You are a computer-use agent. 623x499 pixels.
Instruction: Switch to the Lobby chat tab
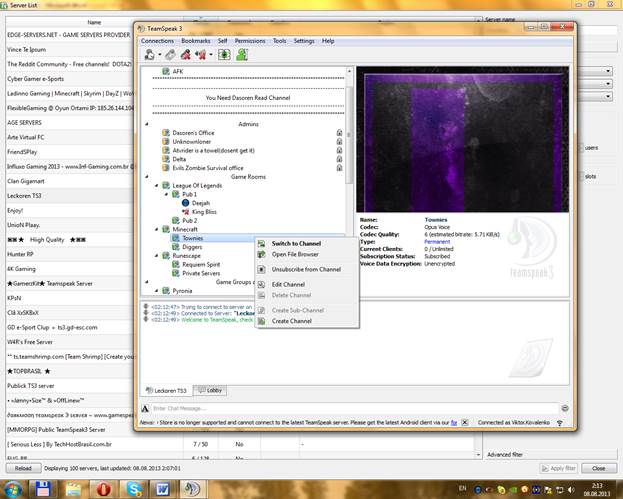[x=214, y=390]
